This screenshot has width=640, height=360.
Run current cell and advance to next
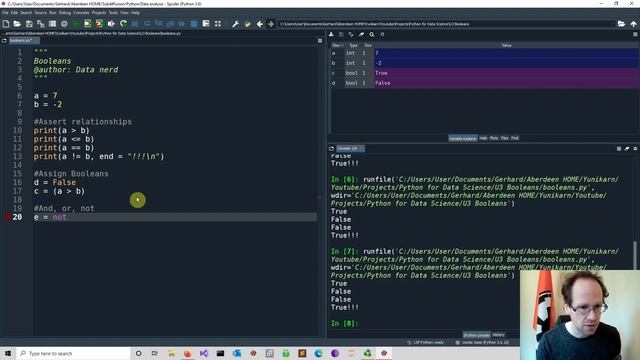(99, 24)
